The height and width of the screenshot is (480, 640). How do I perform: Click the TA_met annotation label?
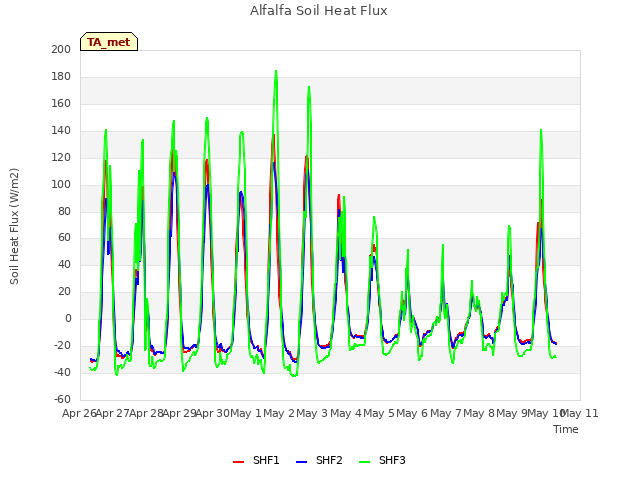(x=109, y=42)
